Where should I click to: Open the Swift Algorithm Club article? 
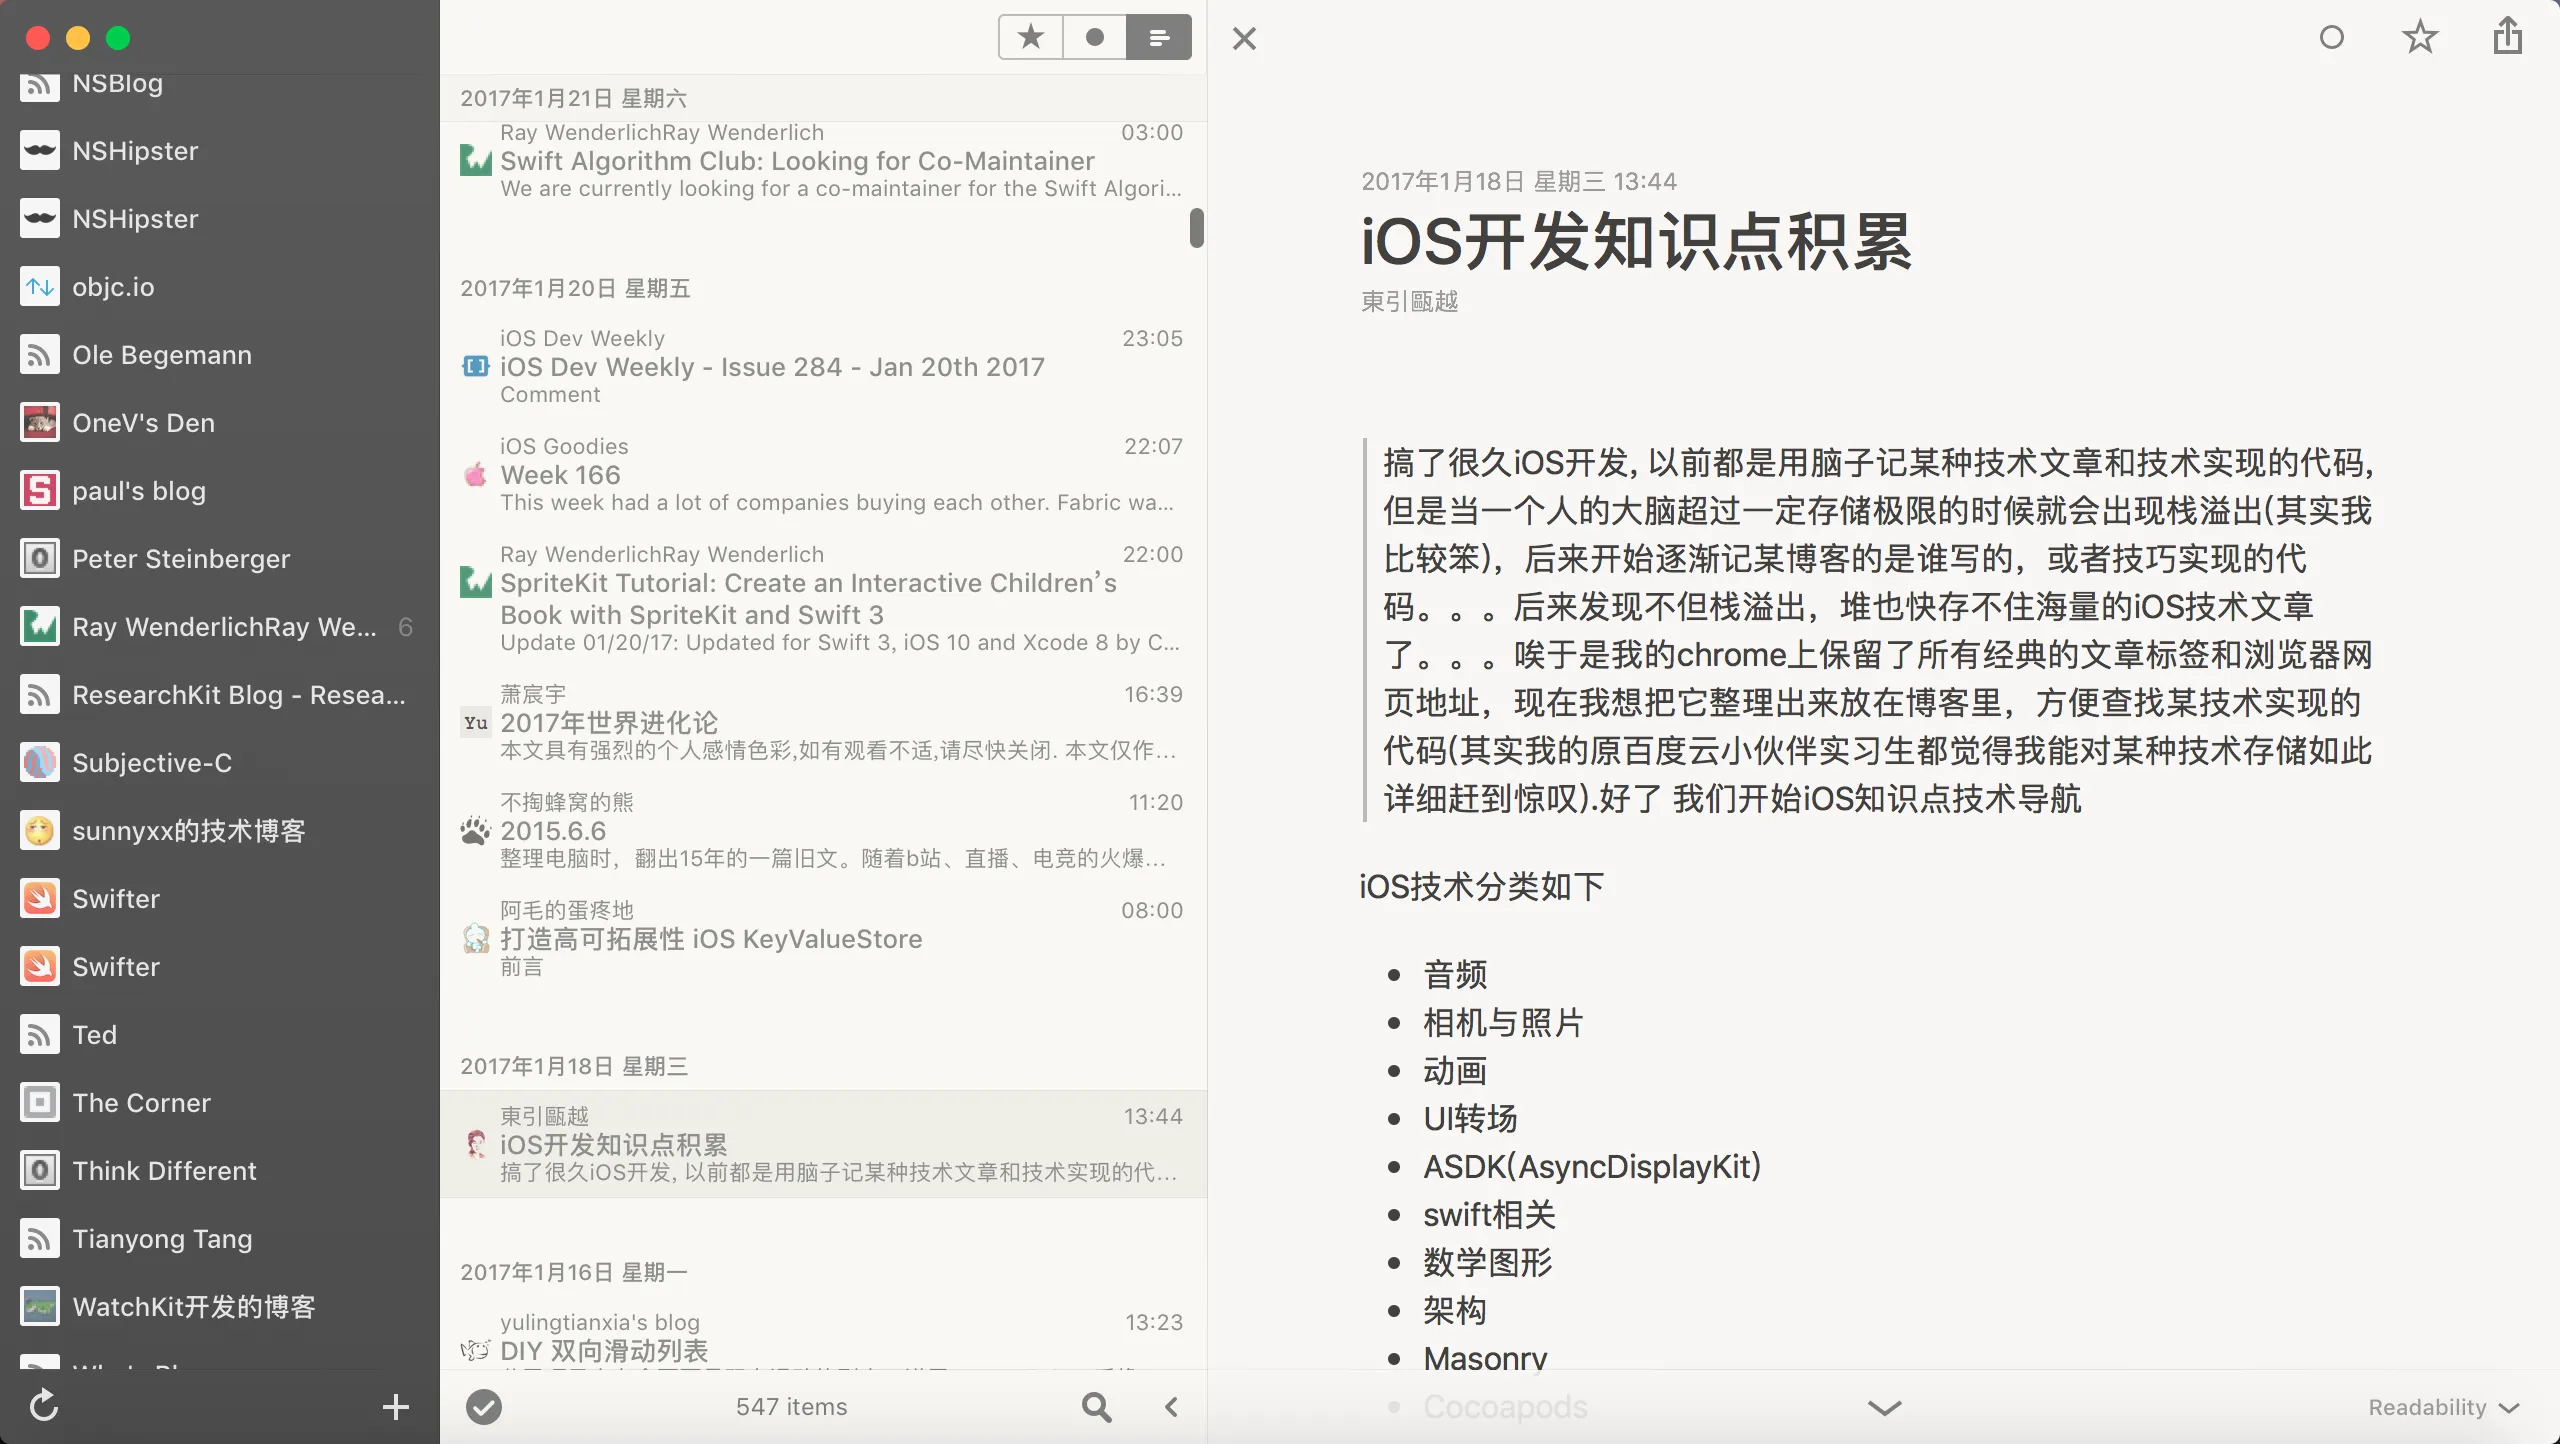pyautogui.click(x=797, y=161)
